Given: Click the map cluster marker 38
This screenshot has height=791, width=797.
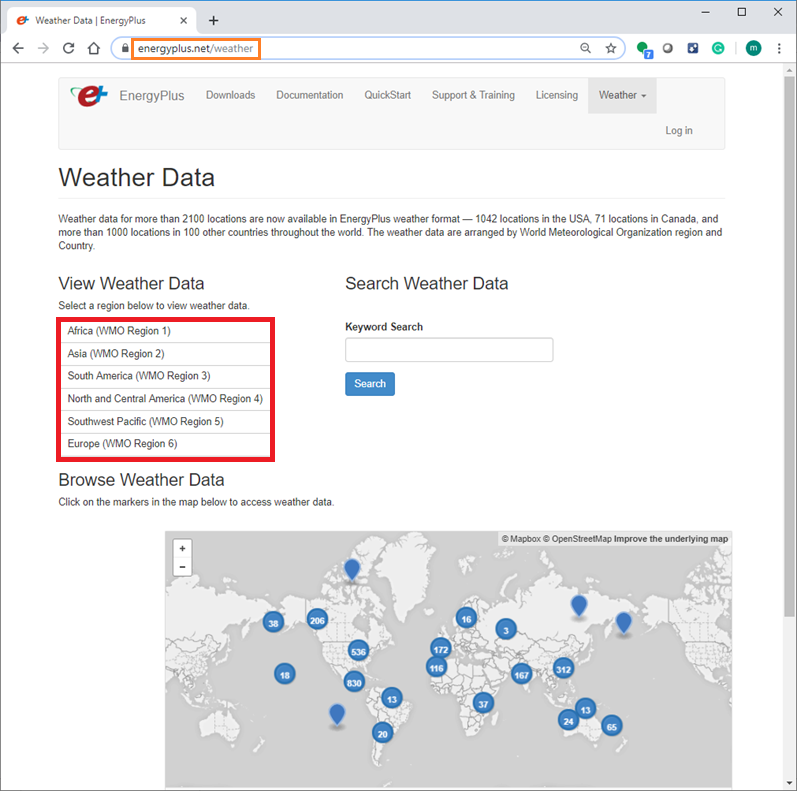Looking at the screenshot, I should pos(273,623).
